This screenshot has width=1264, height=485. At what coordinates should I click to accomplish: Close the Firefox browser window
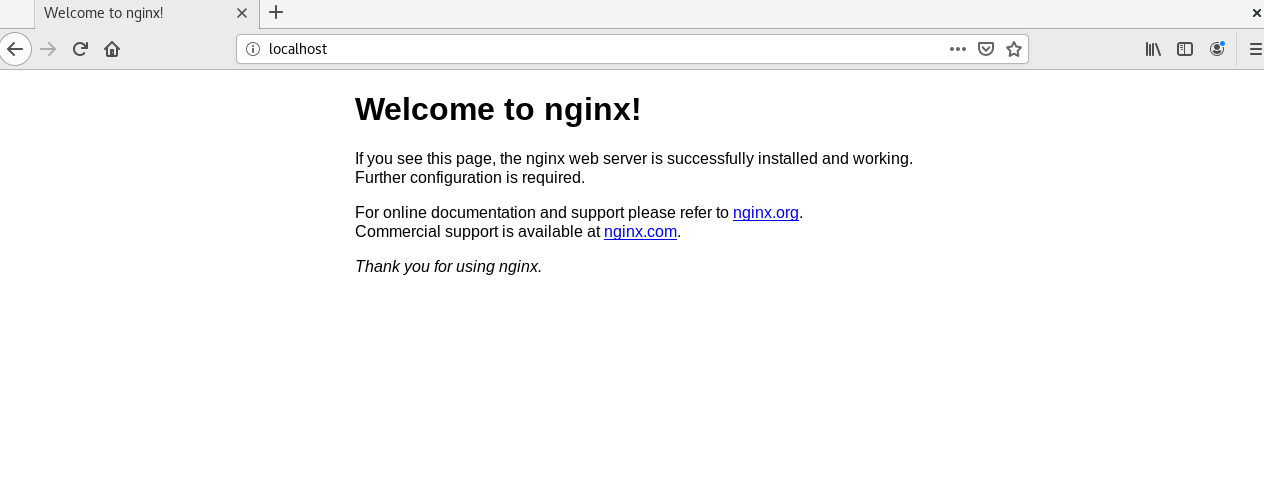pos(1257,13)
